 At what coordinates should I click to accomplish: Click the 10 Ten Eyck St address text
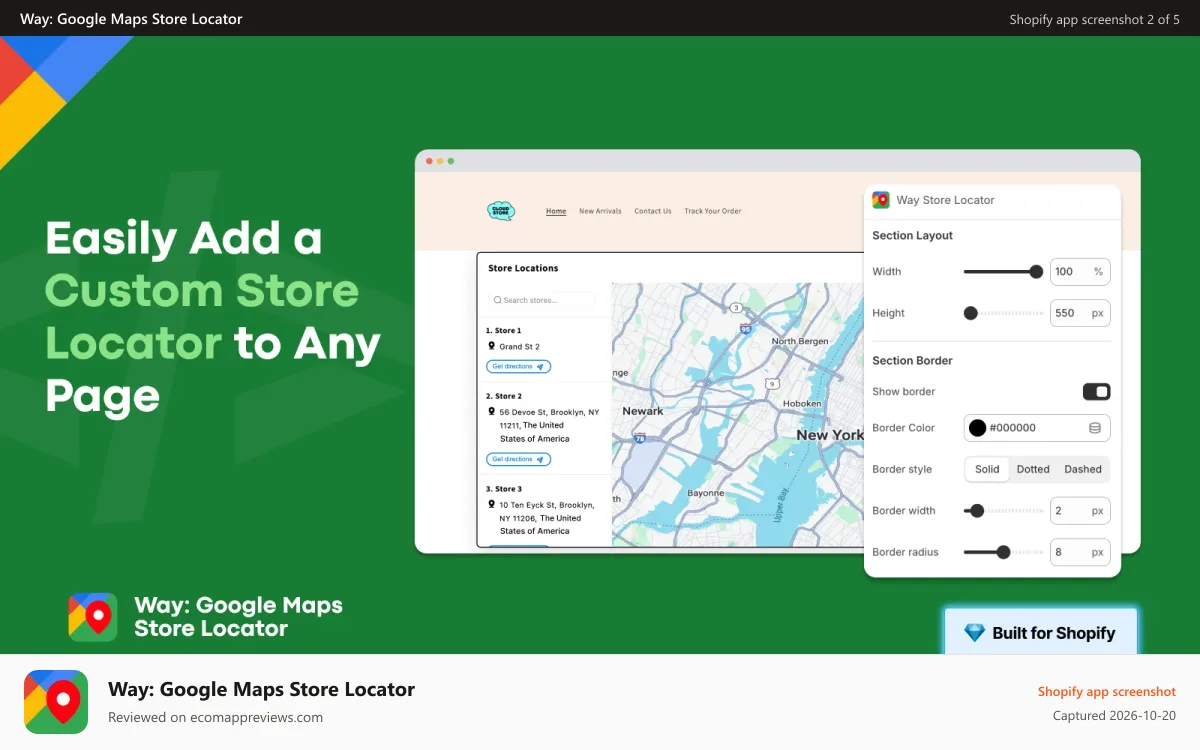tap(546, 518)
